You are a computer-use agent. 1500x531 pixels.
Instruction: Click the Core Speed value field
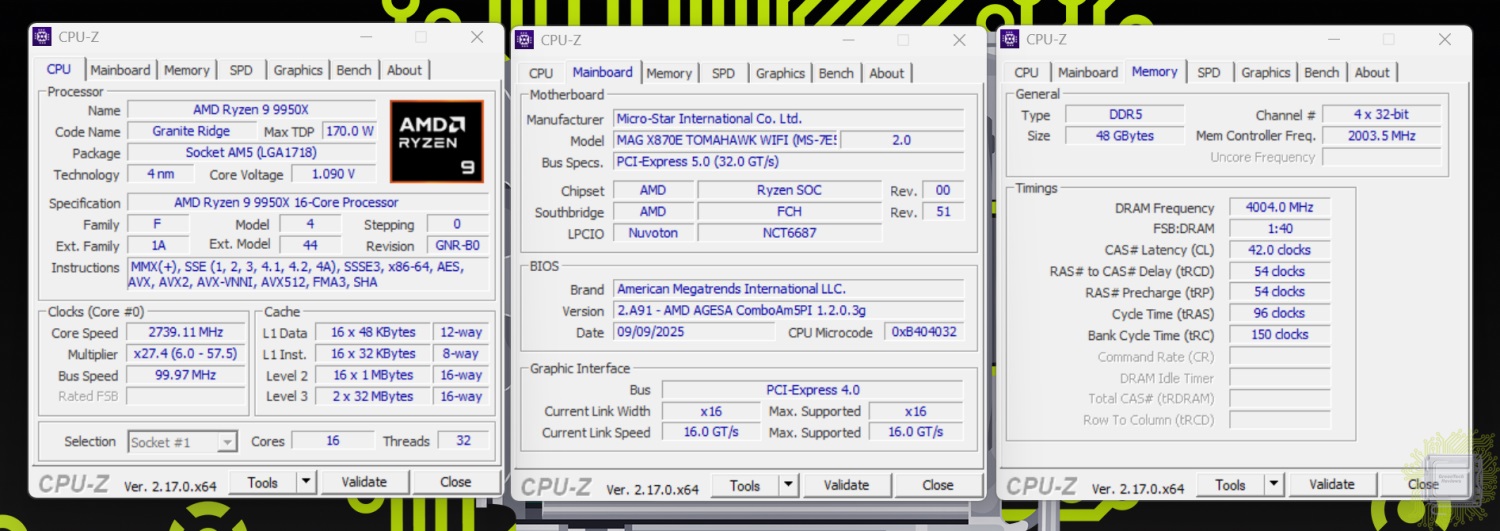click(186, 333)
